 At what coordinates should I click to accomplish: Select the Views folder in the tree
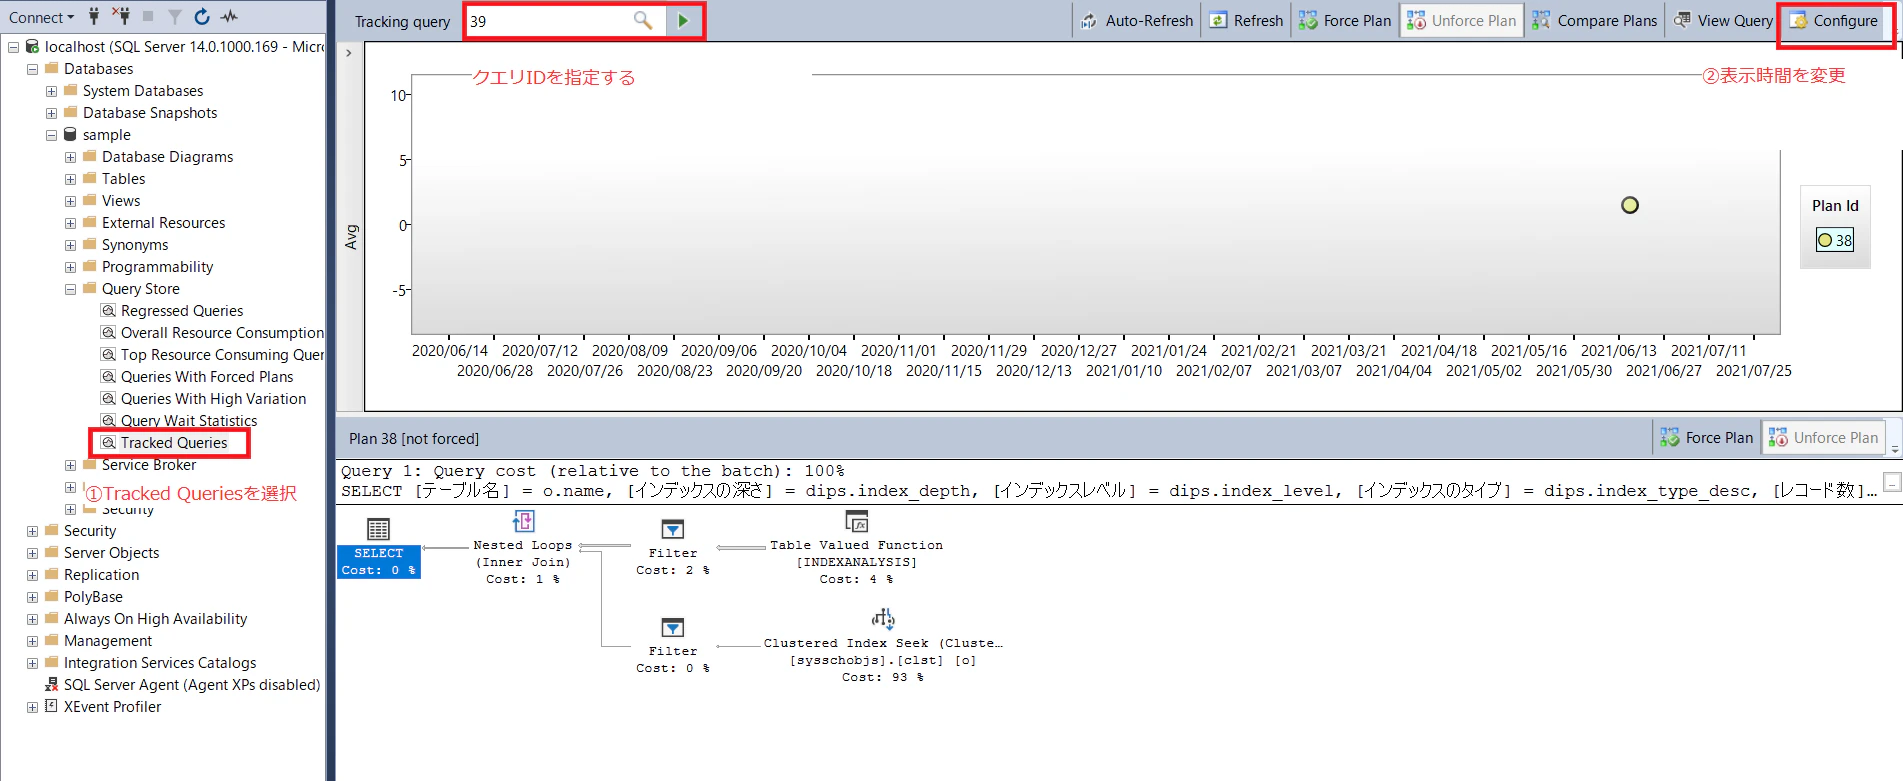pyautogui.click(x=121, y=201)
